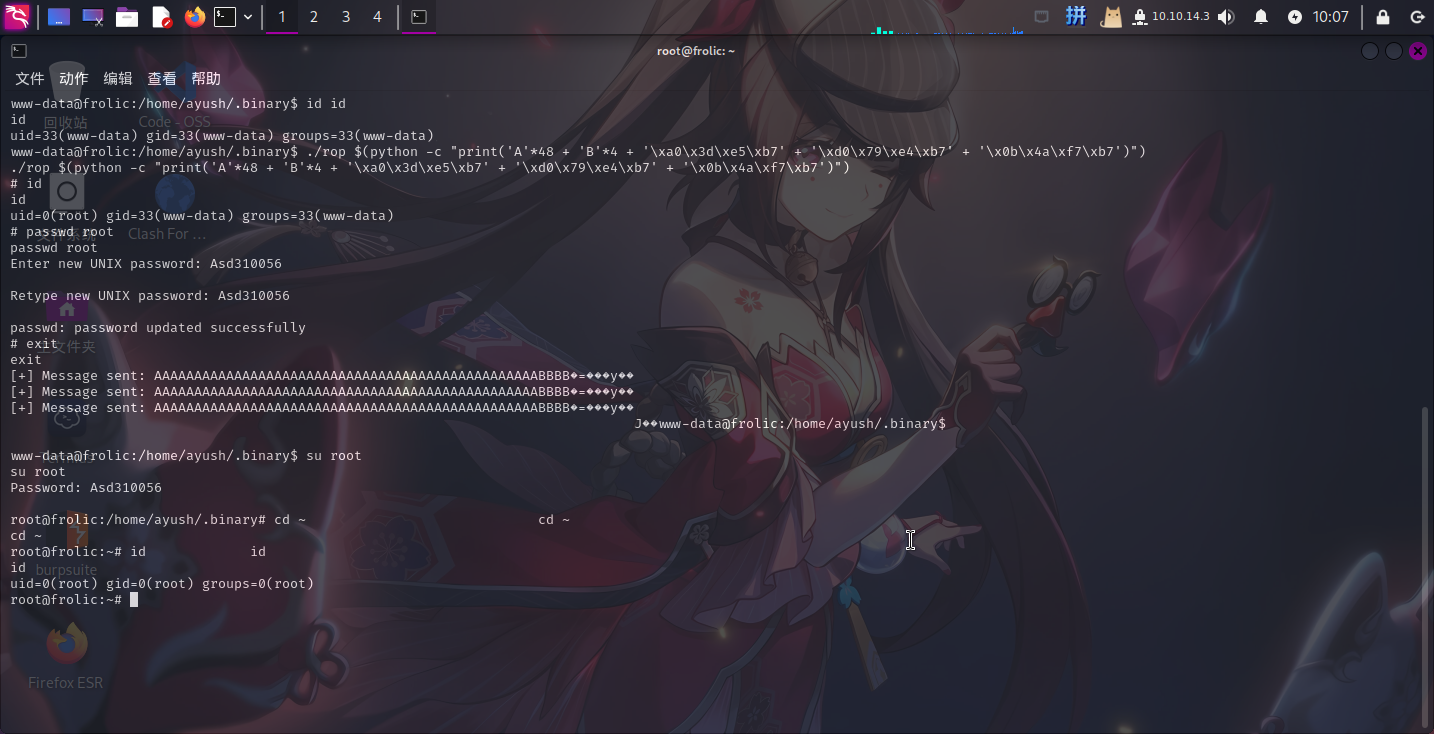This screenshot has height=734, width=1434.
Task: Open the terminal emulator launcher in the panel
Action: [226, 17]
